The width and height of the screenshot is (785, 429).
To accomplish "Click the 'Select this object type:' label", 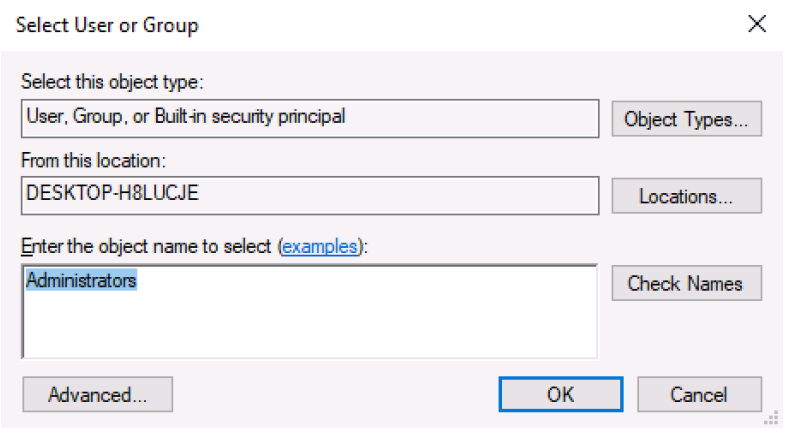I will point(112,82).
